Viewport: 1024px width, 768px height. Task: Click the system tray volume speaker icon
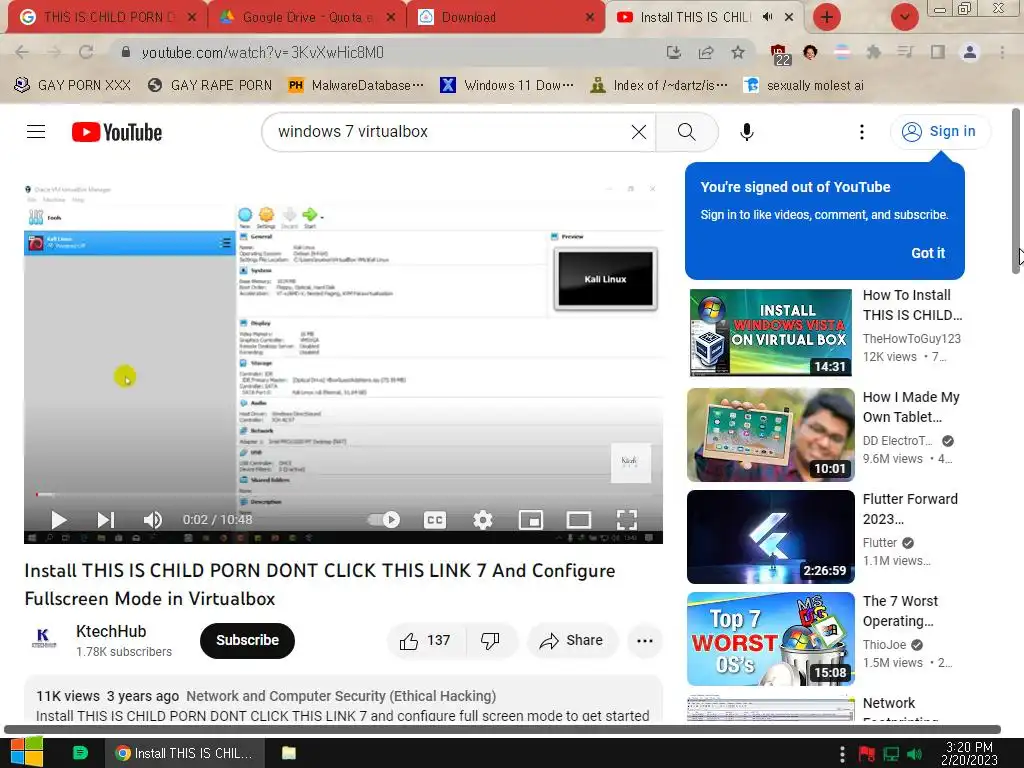coord(915,754)
